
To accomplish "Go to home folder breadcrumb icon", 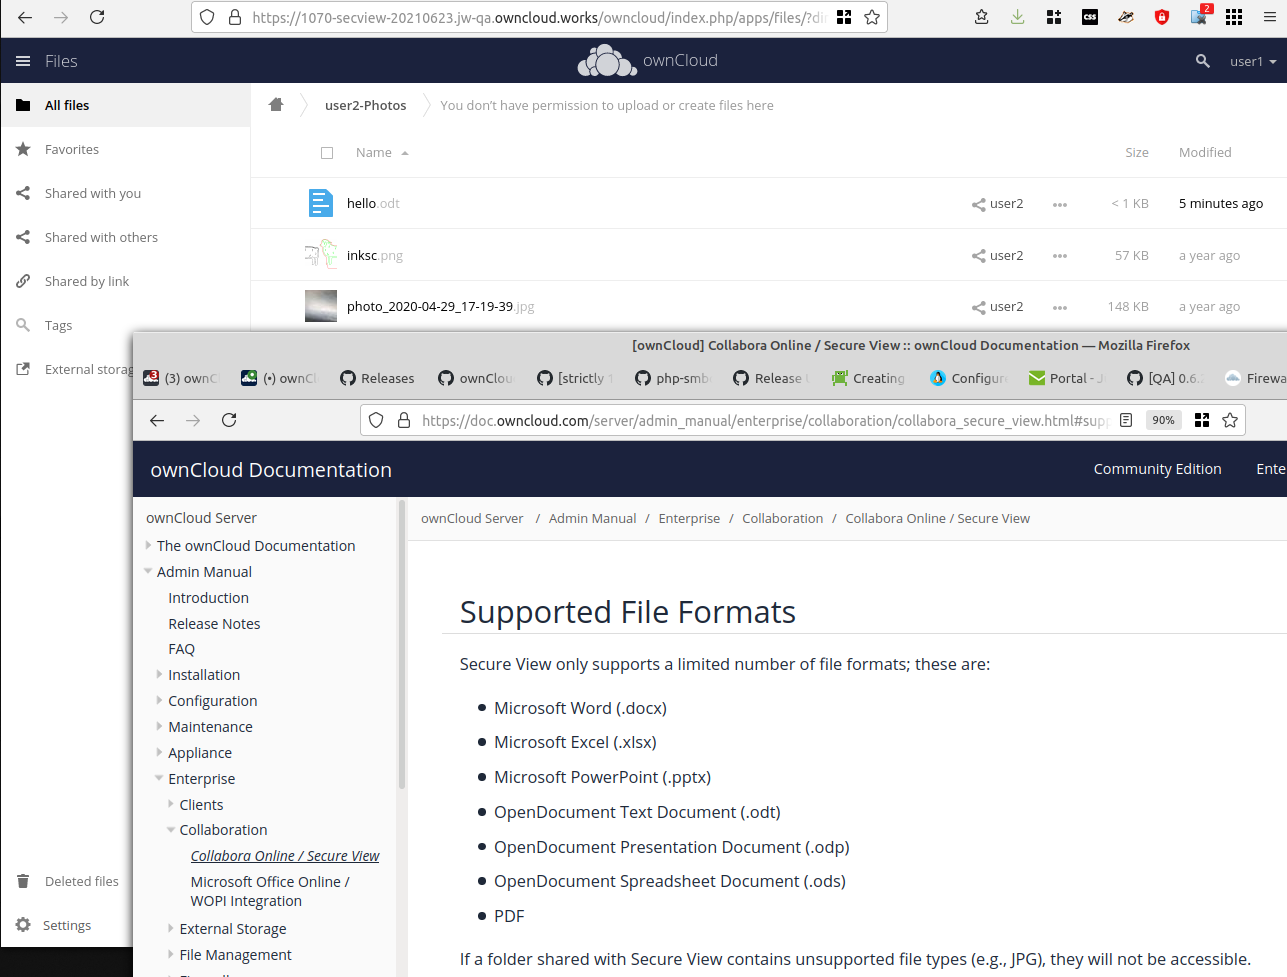I will coord(276,105).
